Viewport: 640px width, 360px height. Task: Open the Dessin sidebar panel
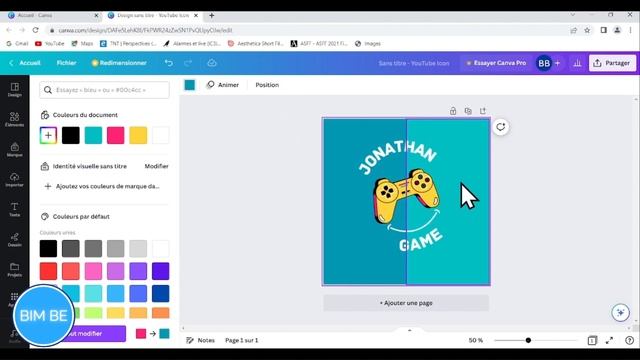pyautogui.click(x=15, y=240)
